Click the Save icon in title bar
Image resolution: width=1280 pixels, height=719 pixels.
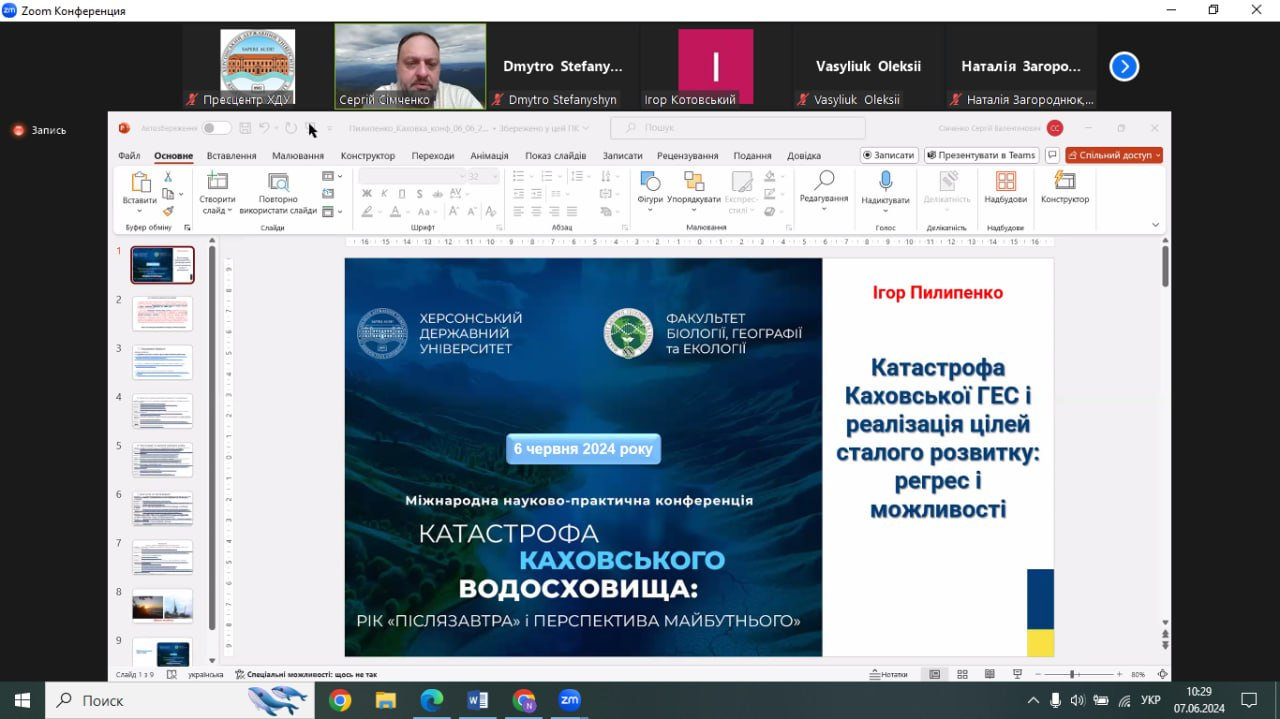pyautogui.click(x=245, y=128)
